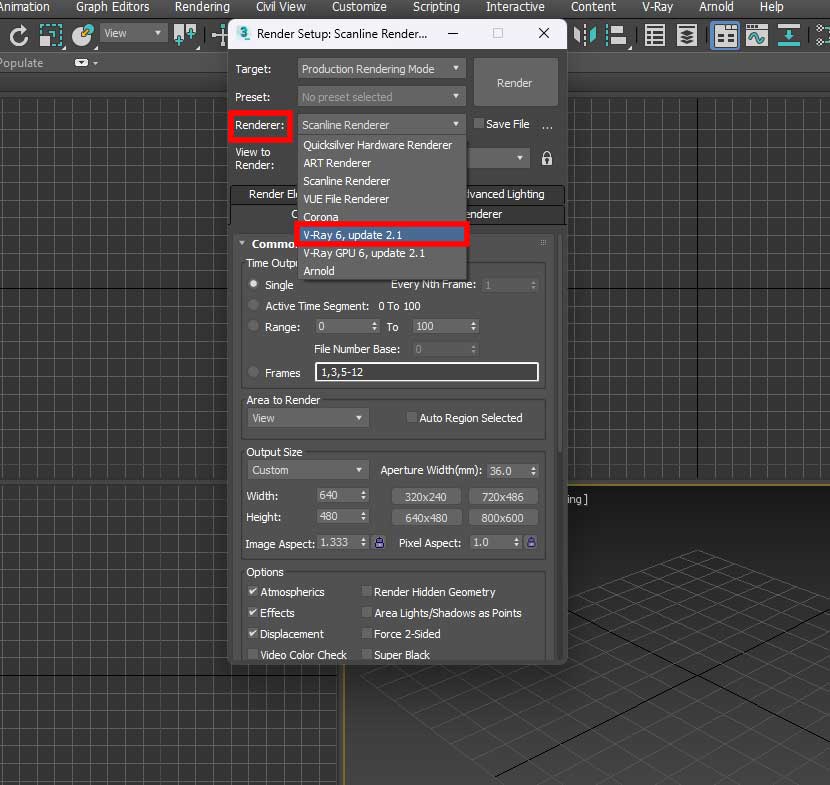Choose VUE File Renderer option
The image size is (830, 785).
[382, 198]
